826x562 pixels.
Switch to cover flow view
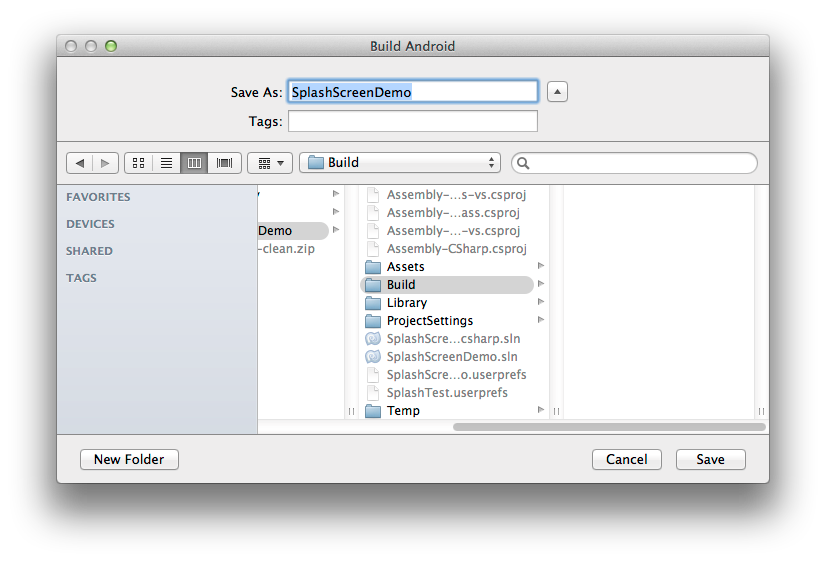[224, 163]
